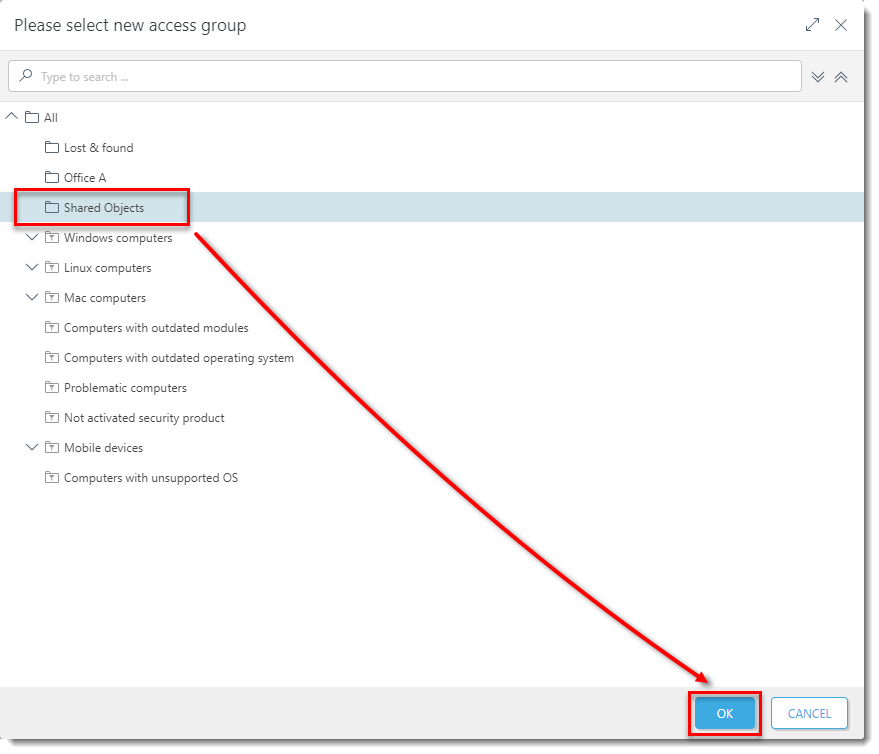Click the Problematic computers dynamic group icon

(x=52, y=388)
